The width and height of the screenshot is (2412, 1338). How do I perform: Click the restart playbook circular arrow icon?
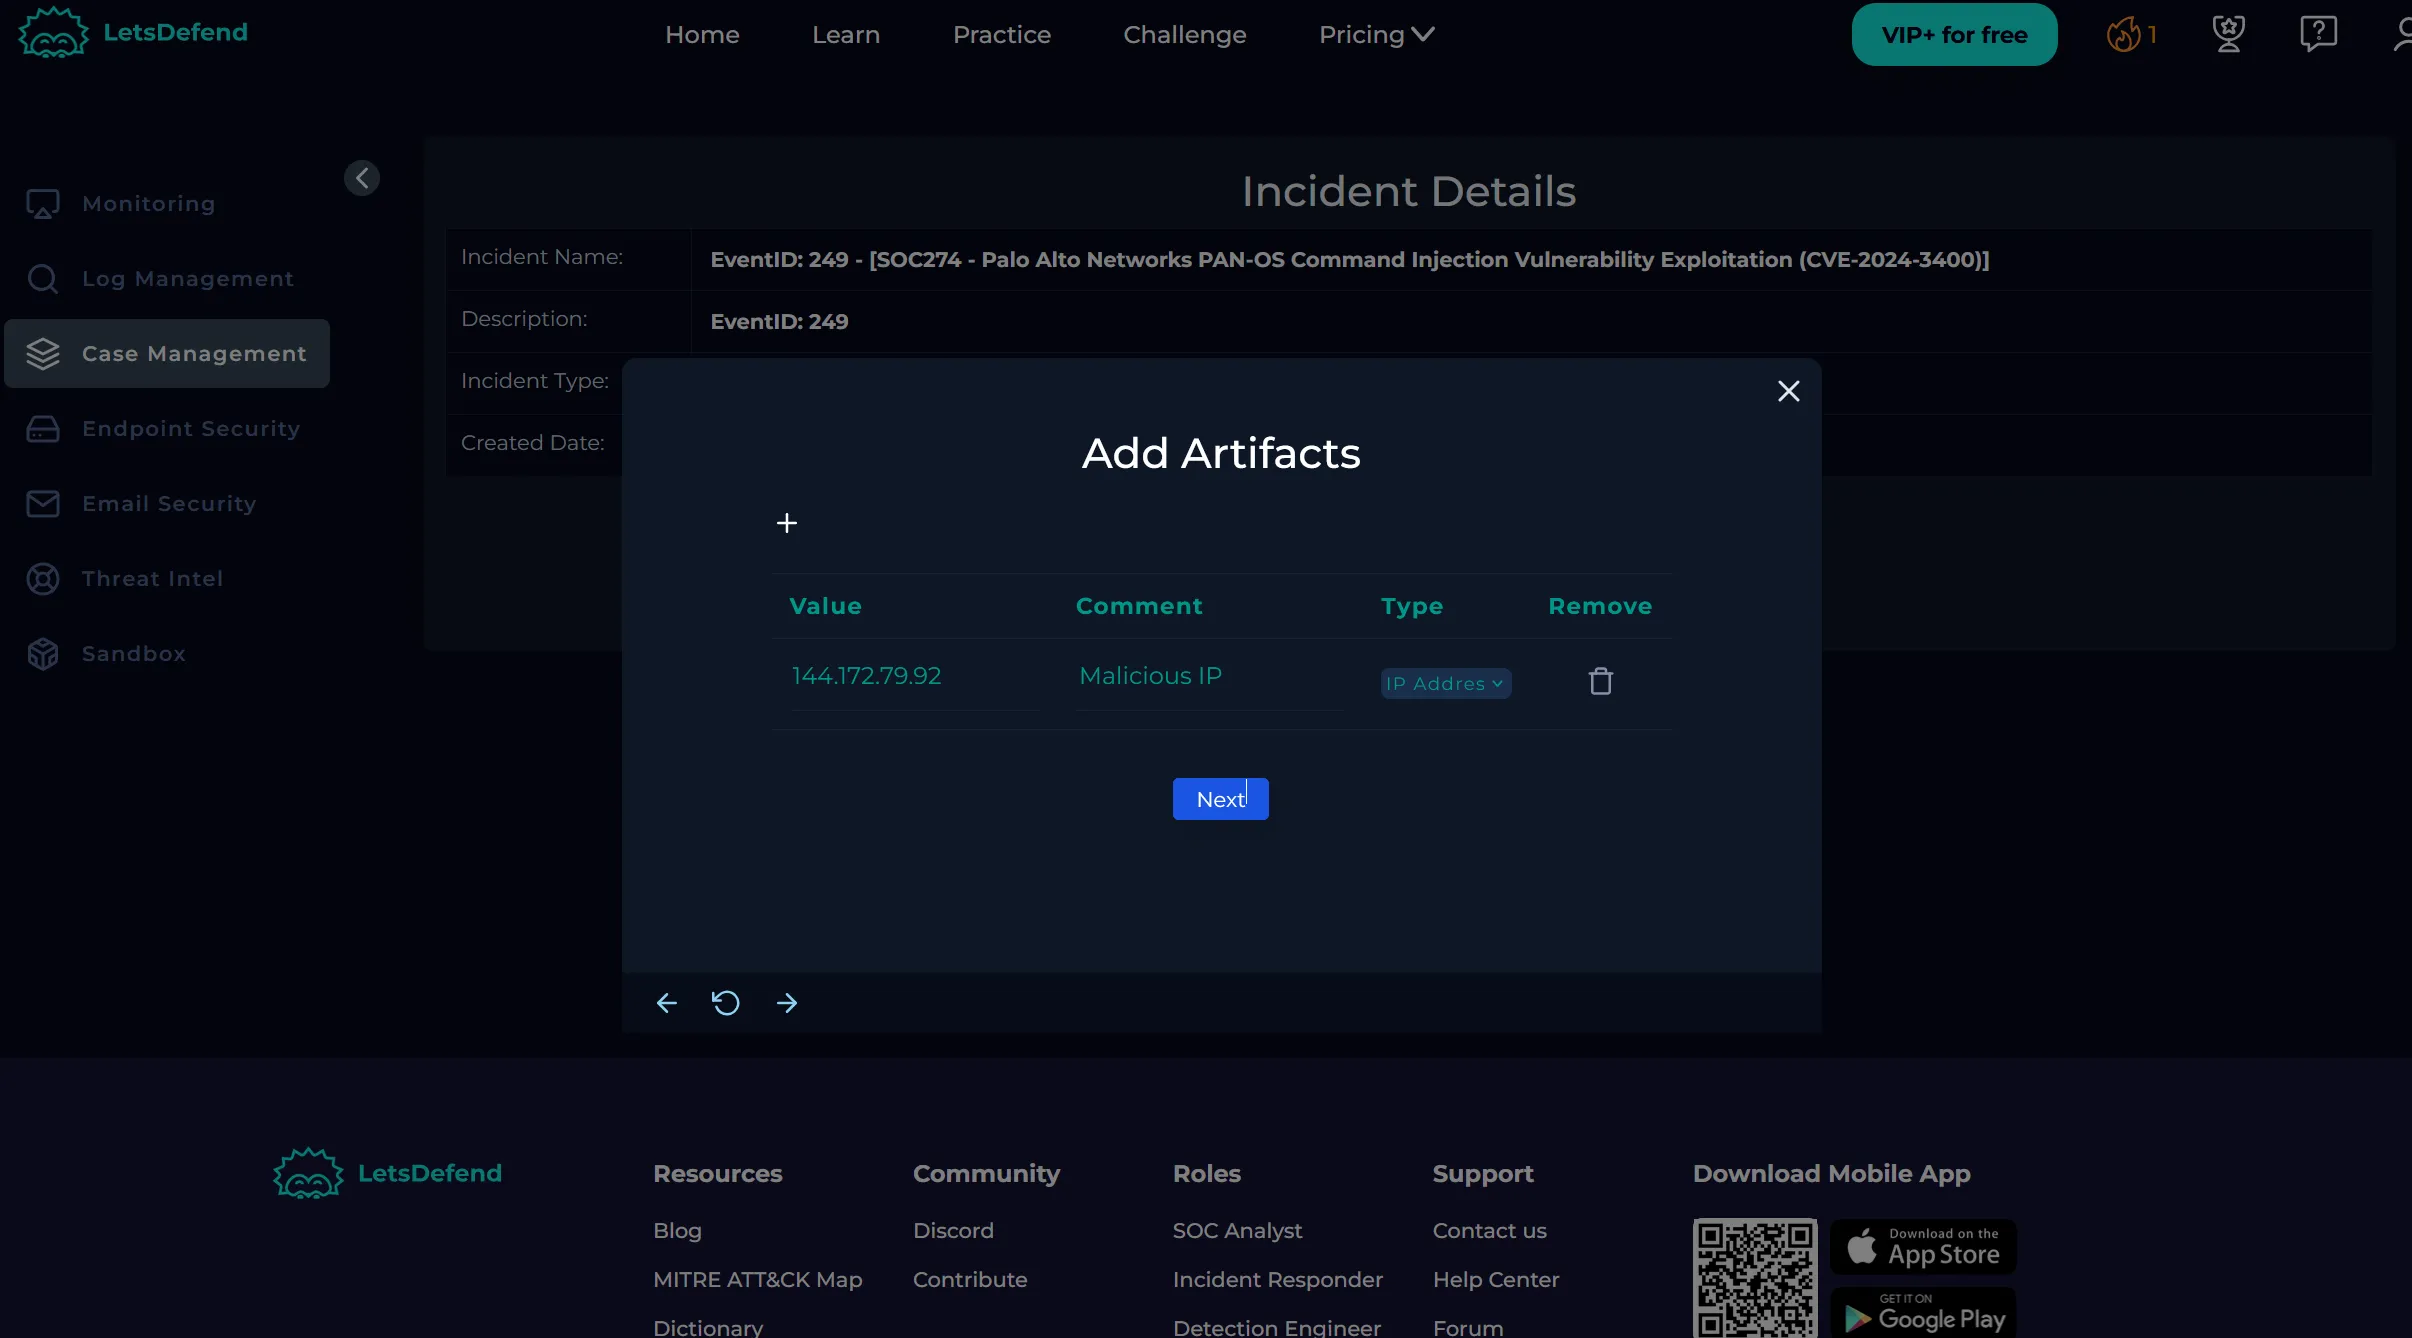726,1003
